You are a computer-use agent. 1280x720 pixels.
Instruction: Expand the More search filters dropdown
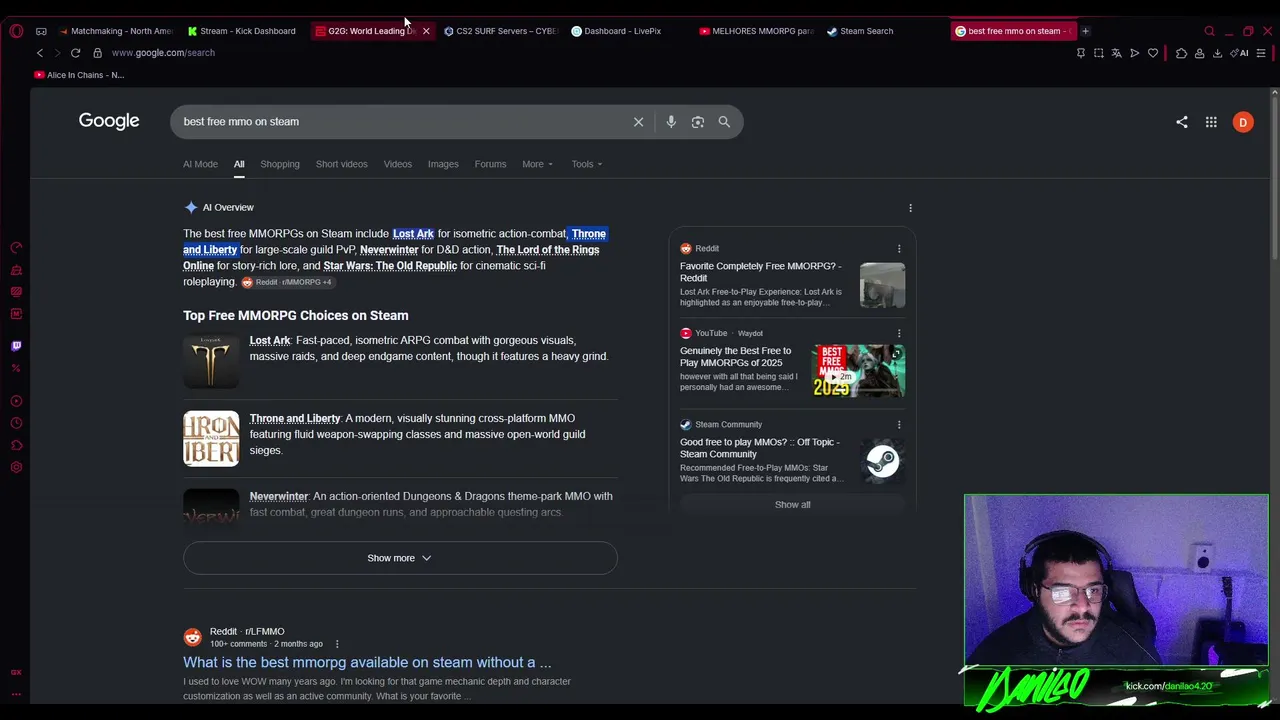coord(537,164)
